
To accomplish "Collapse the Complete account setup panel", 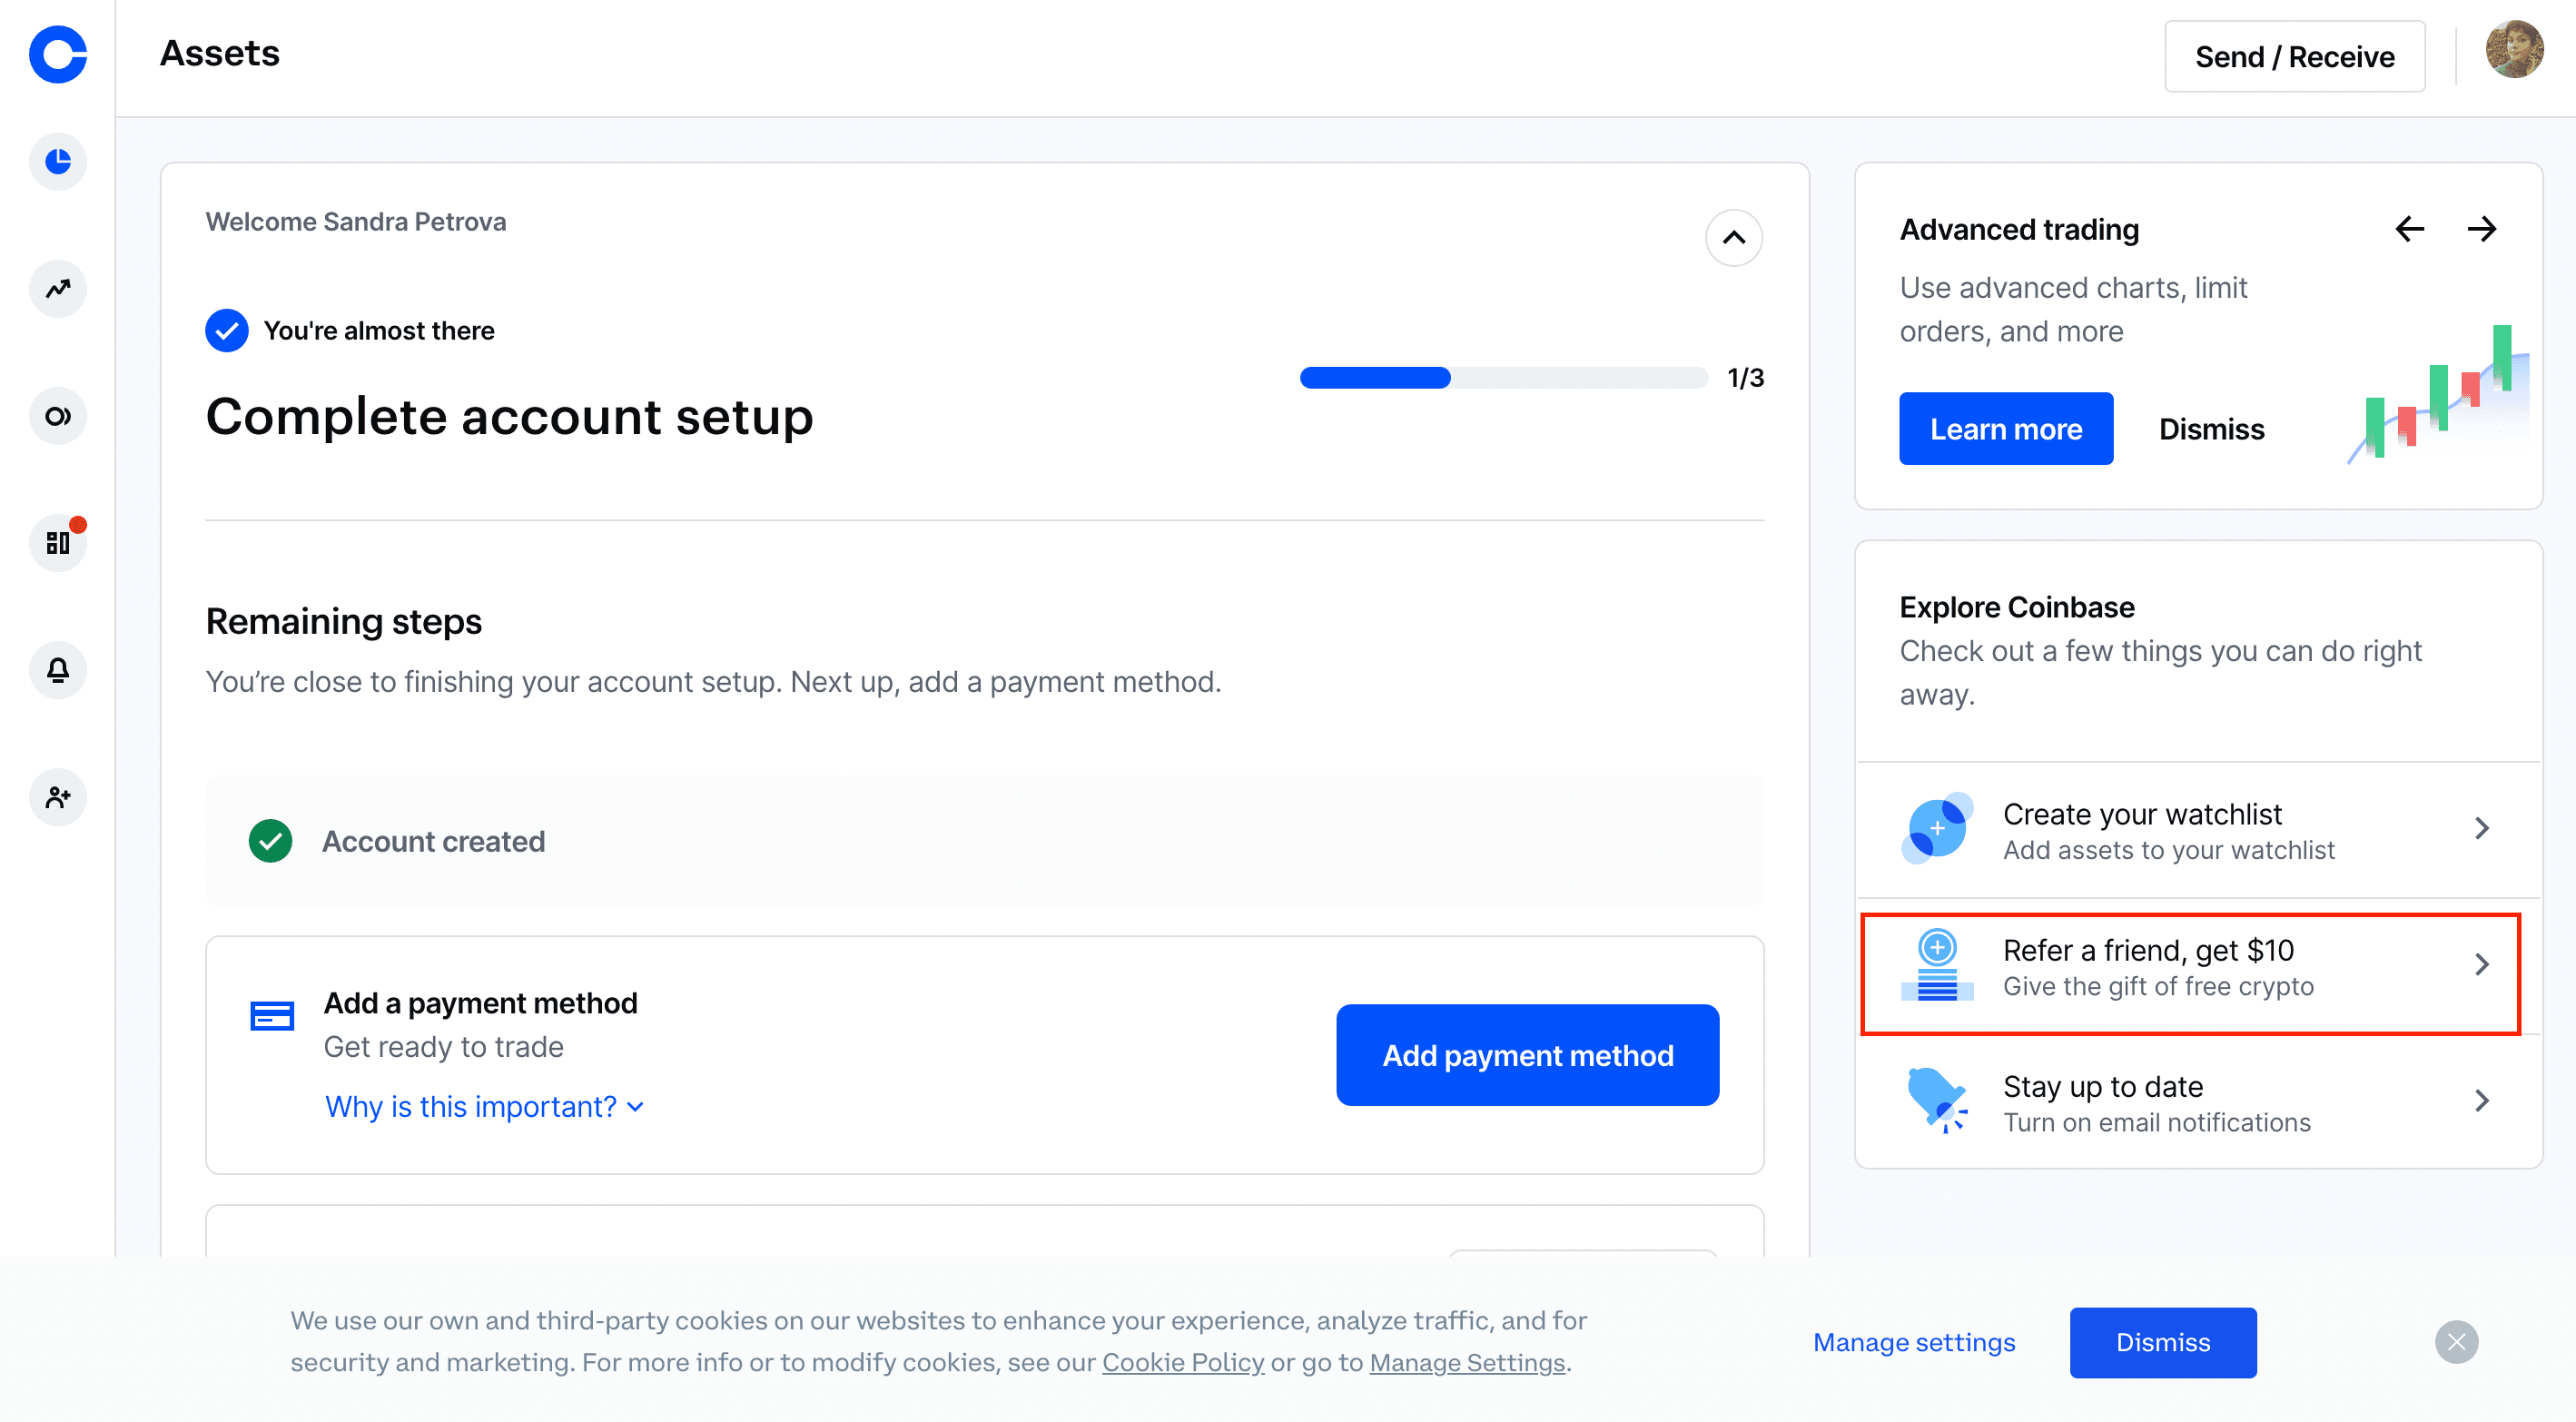I will coord(1733,238).
